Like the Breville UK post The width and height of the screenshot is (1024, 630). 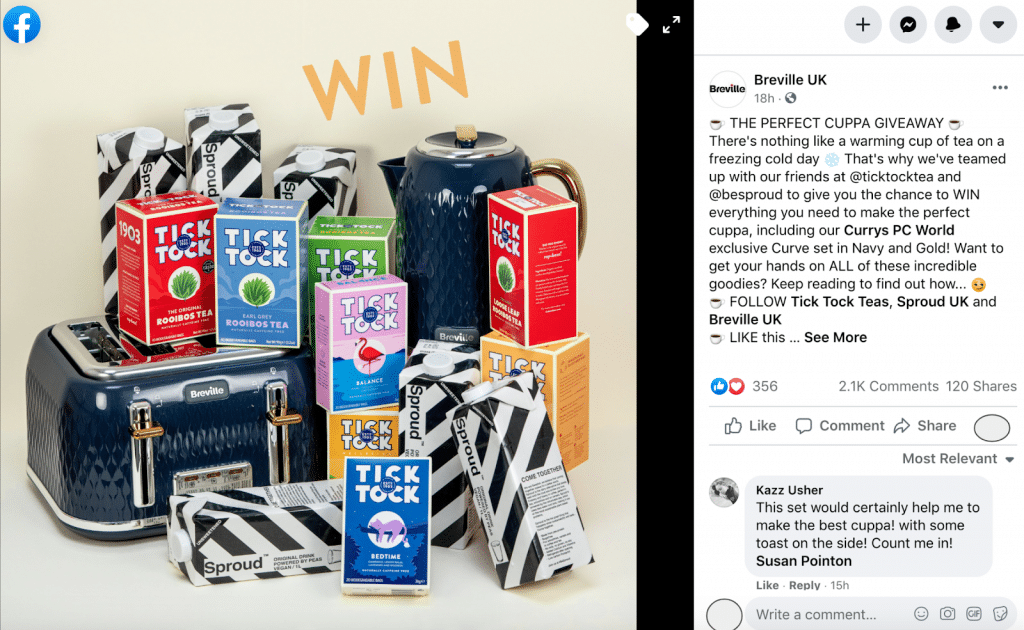(x=750, y=426)
